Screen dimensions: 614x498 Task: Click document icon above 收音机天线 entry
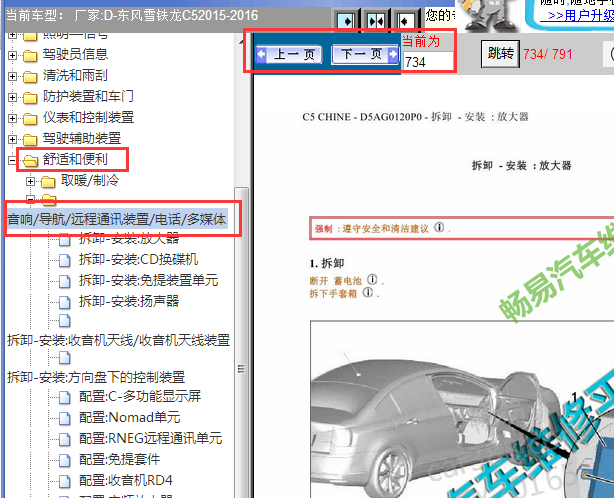coord(65,321)
